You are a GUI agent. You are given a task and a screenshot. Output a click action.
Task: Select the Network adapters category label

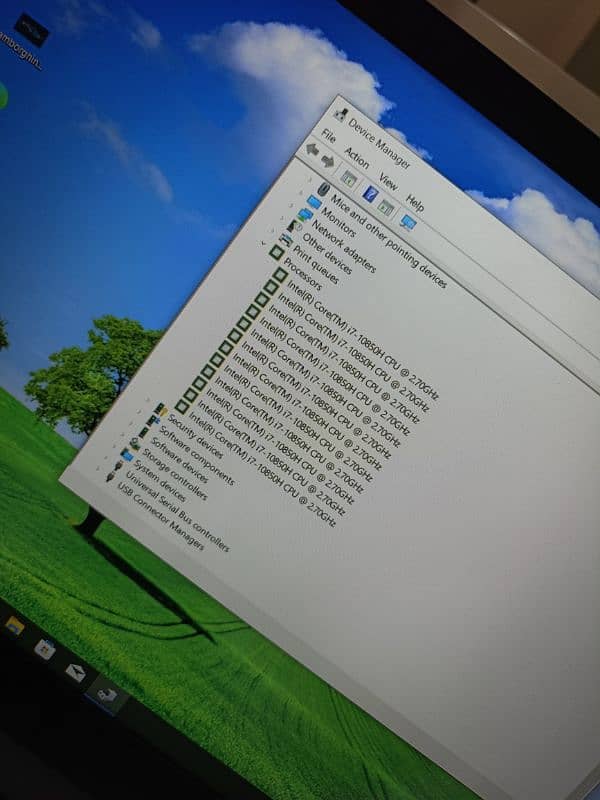pos(343,246)
